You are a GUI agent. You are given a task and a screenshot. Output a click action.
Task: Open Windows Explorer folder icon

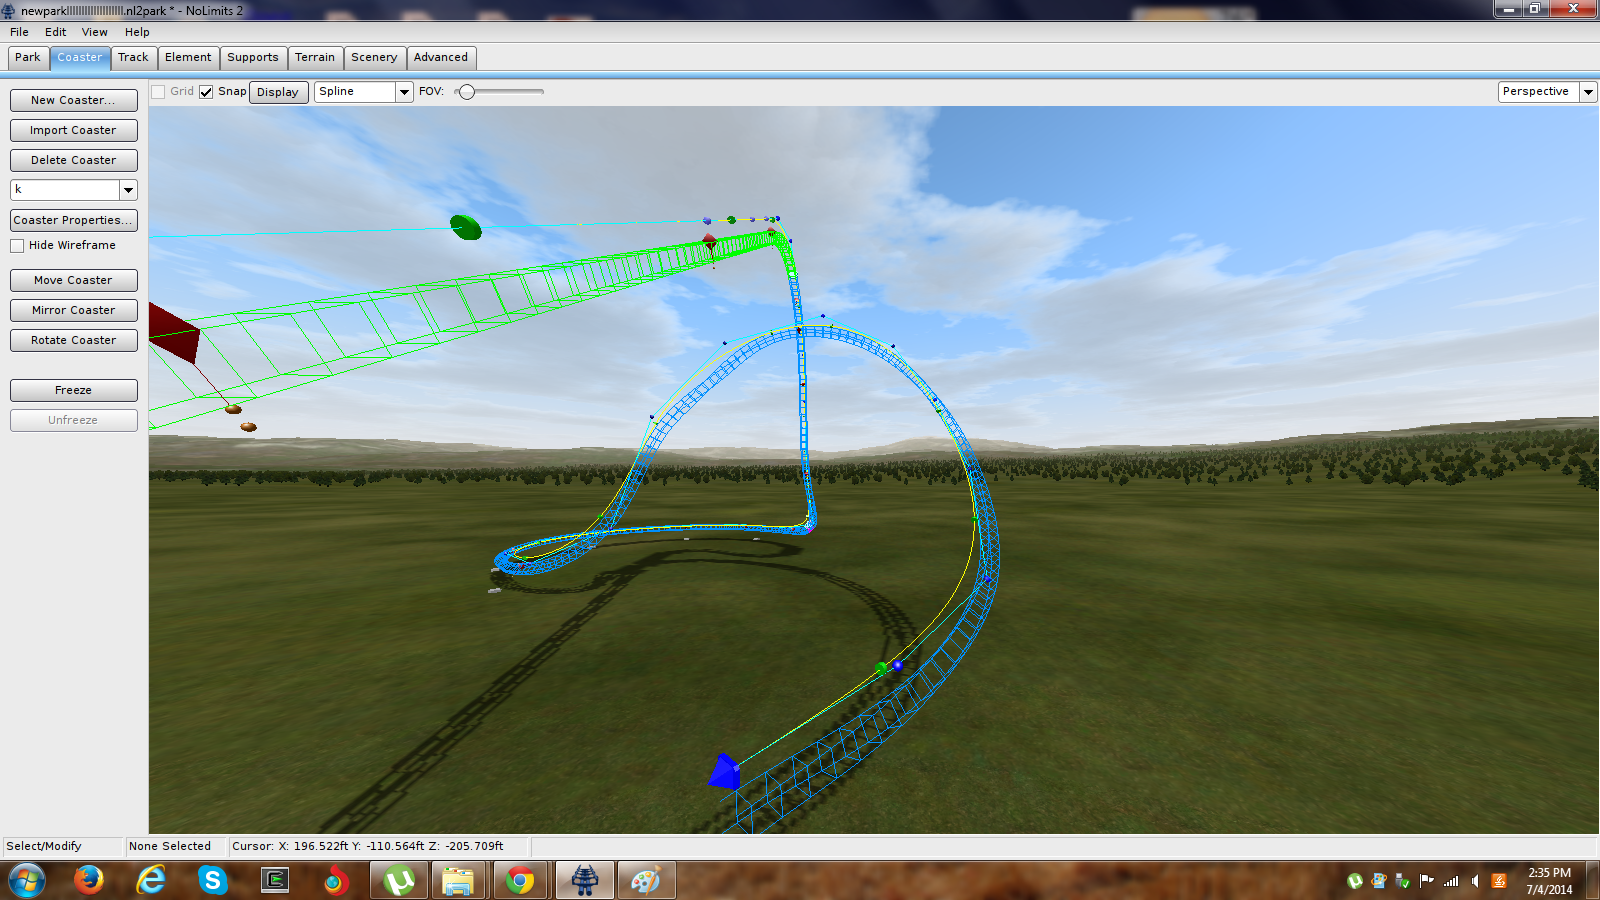pyautogui.click(x=458, y=880)
